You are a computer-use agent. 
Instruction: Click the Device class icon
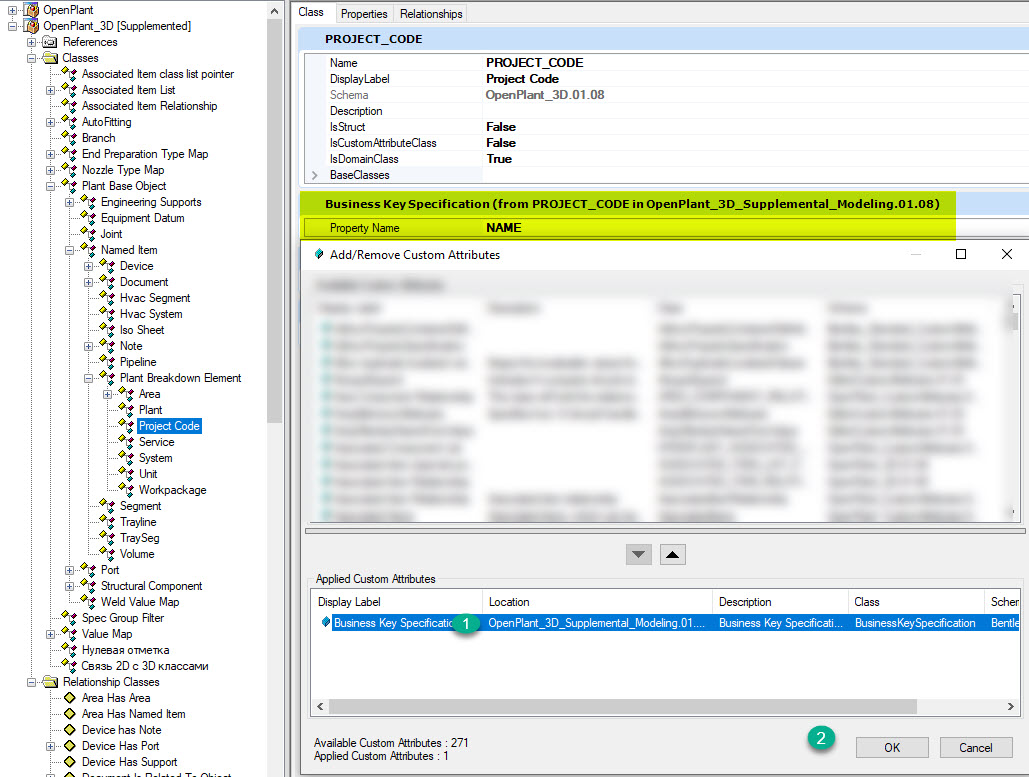(x=107, y=266)
